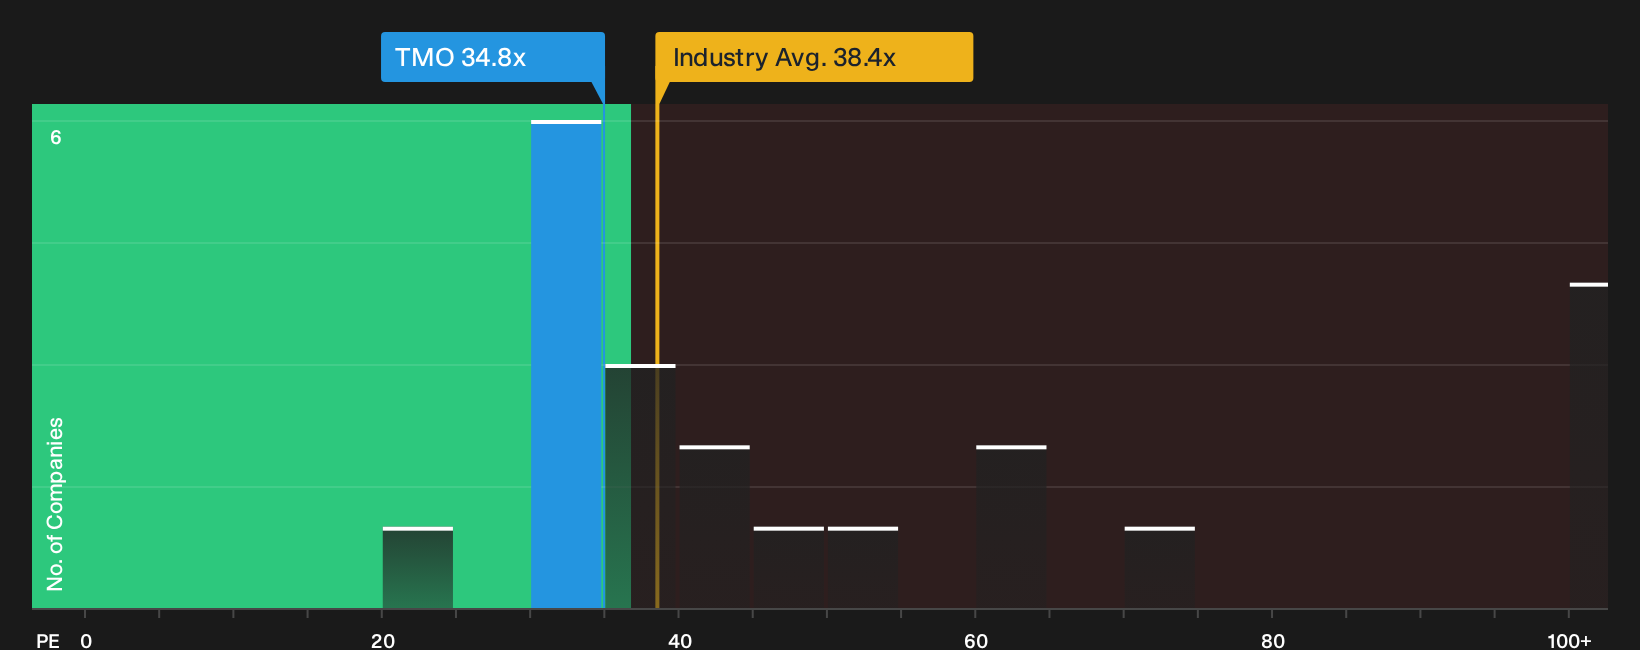Screen dimensions: 1640x650
Task: Click the TMO 34.8x blue label
Action: pos(492,57)
